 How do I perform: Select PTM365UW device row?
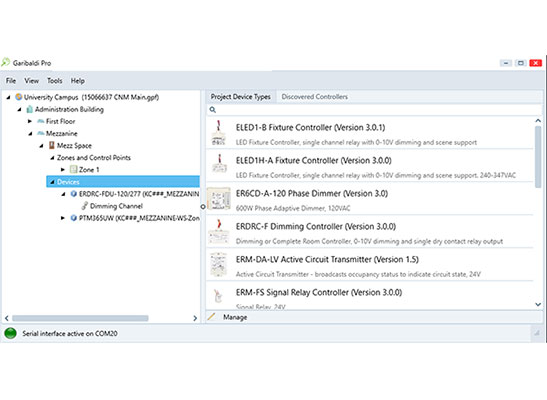[139, 218]
